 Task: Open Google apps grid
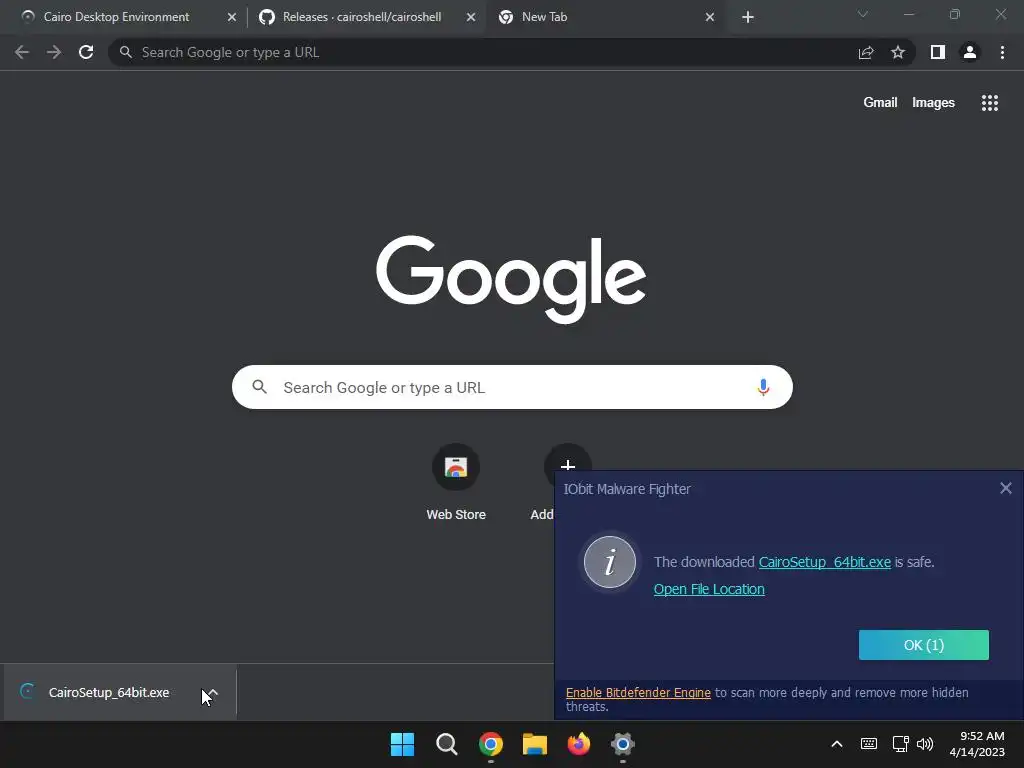pyautogui.click(x=990, y=103)
